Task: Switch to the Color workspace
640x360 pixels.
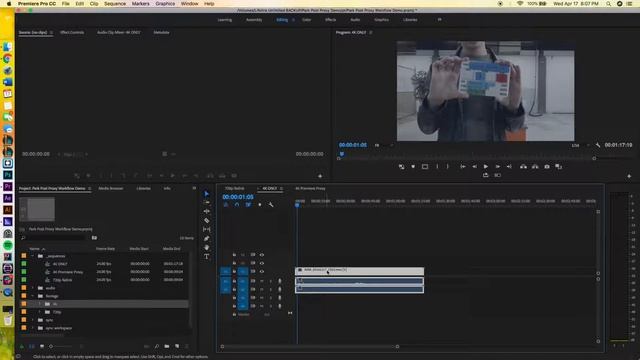Action: point(307,20)
